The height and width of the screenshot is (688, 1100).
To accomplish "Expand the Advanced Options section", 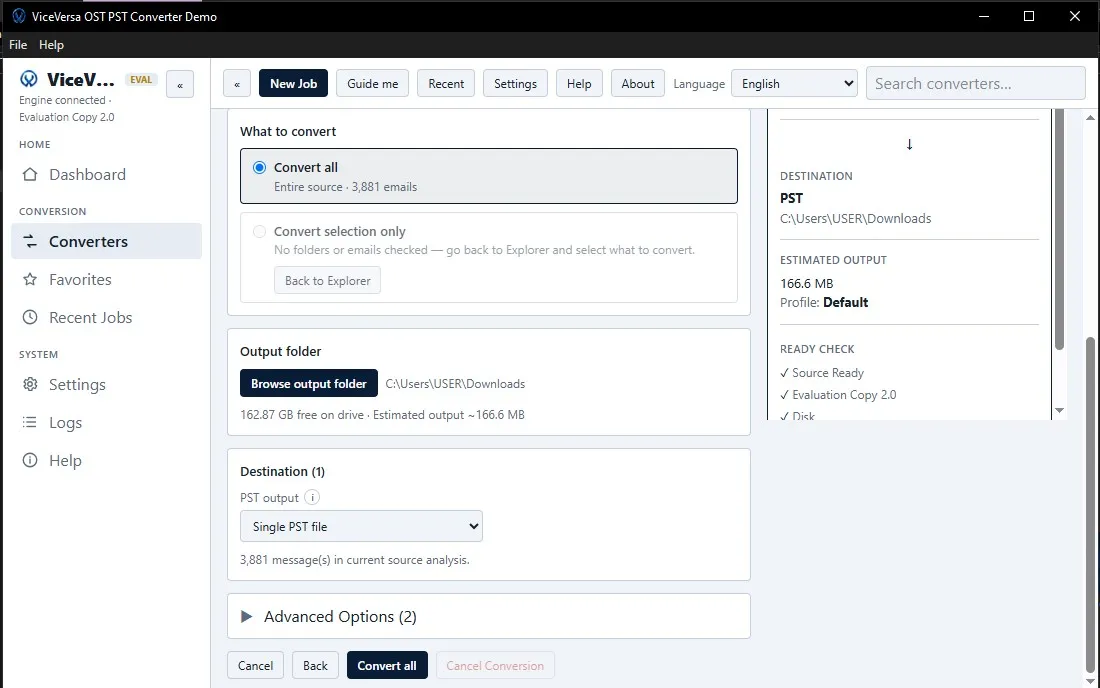I will pyautogui.click(x=489, y=616).
